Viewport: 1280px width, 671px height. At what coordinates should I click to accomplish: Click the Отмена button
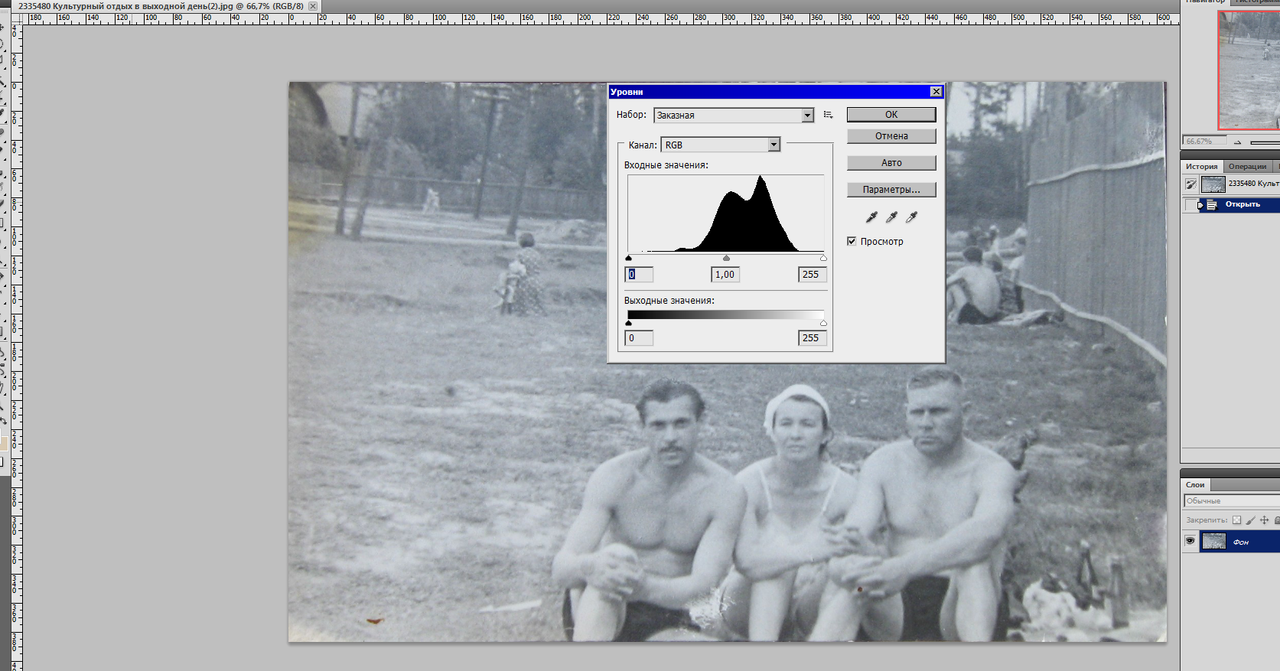891,136
